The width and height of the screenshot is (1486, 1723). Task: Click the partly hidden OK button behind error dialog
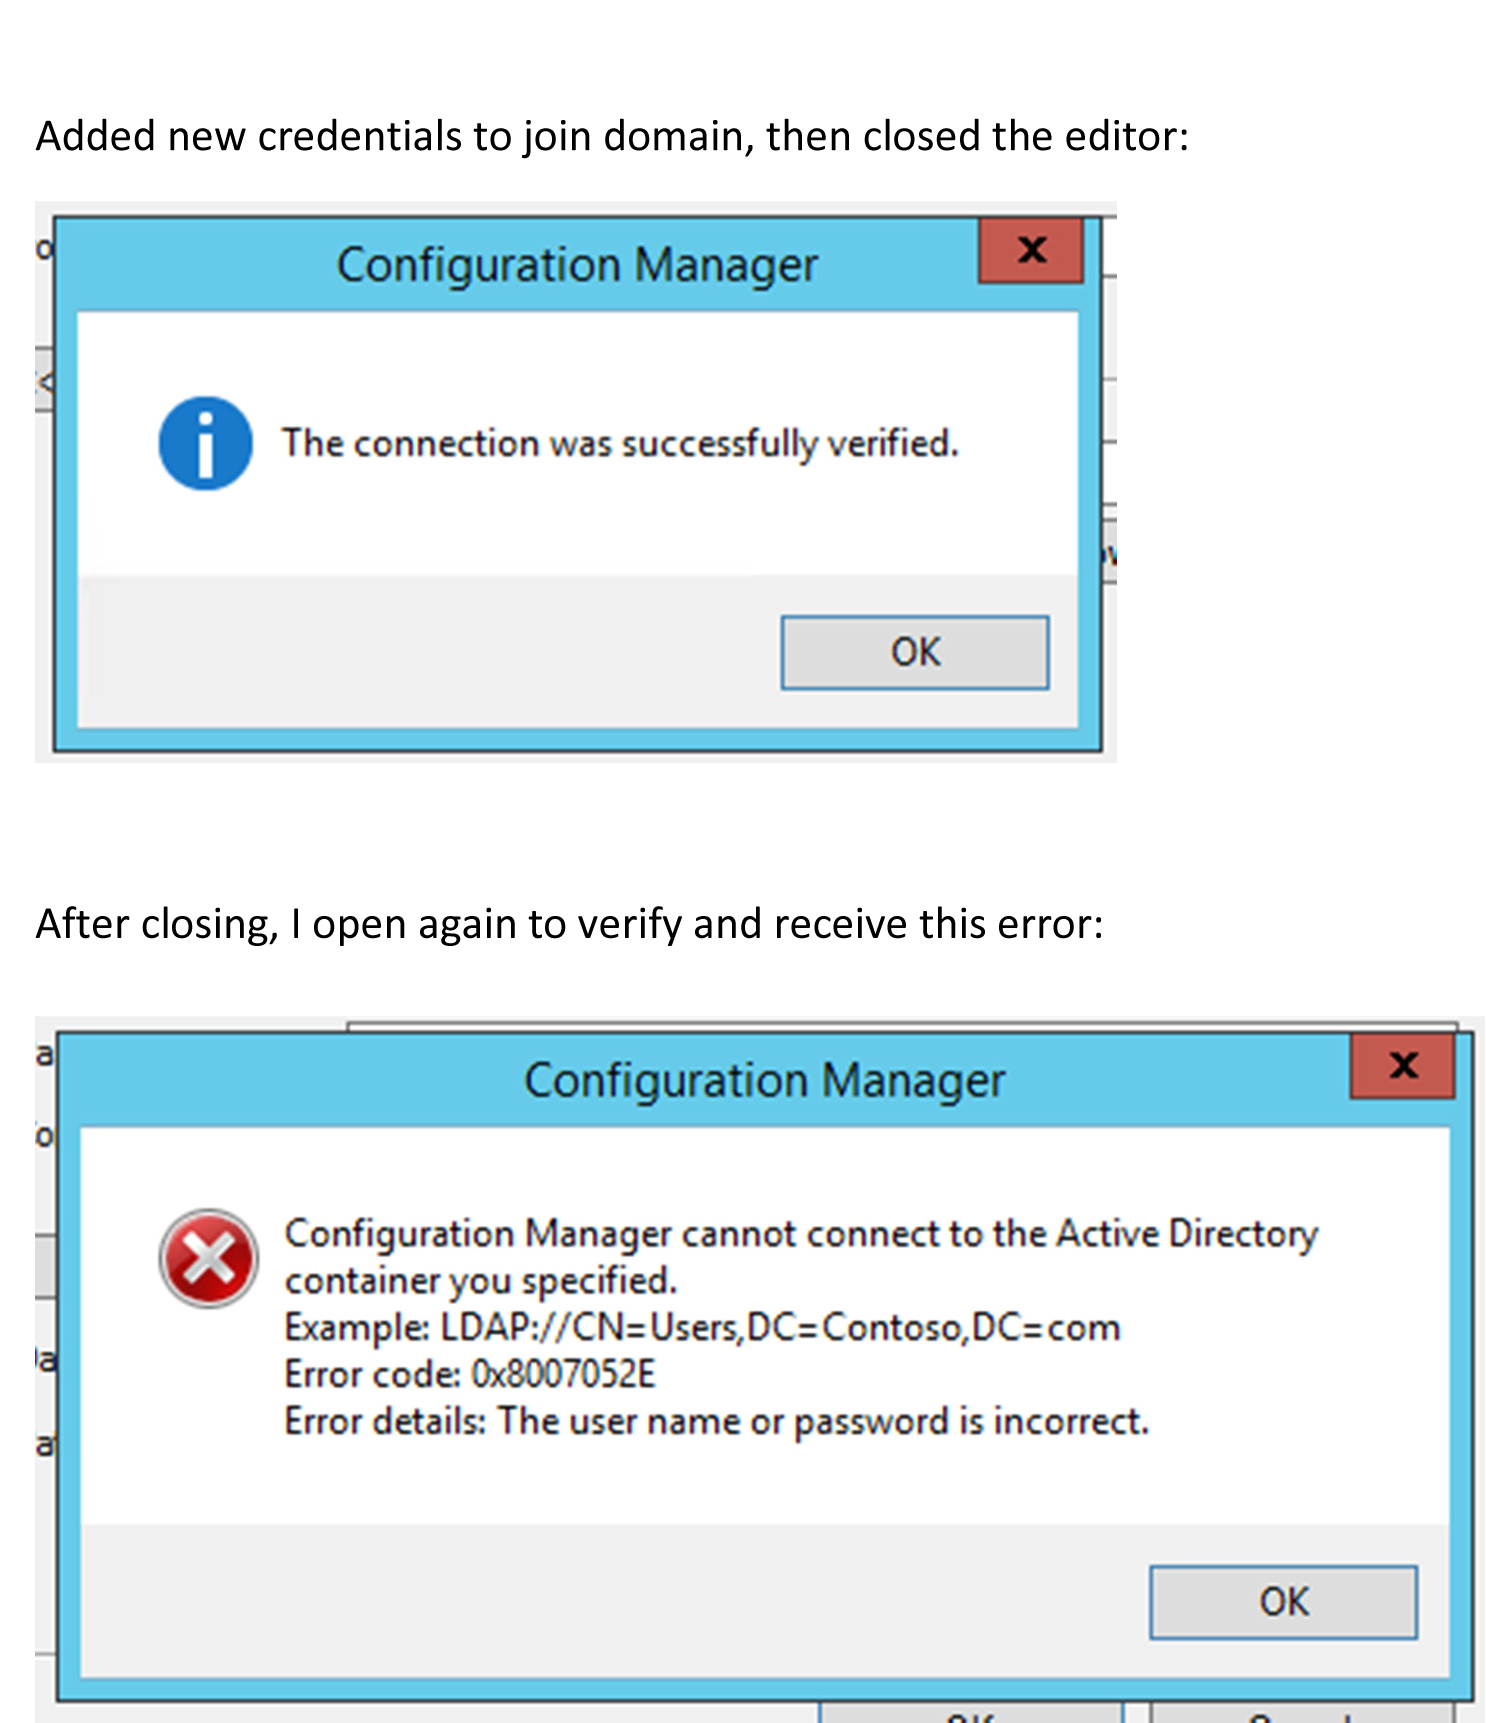(x=971, y=1712)
